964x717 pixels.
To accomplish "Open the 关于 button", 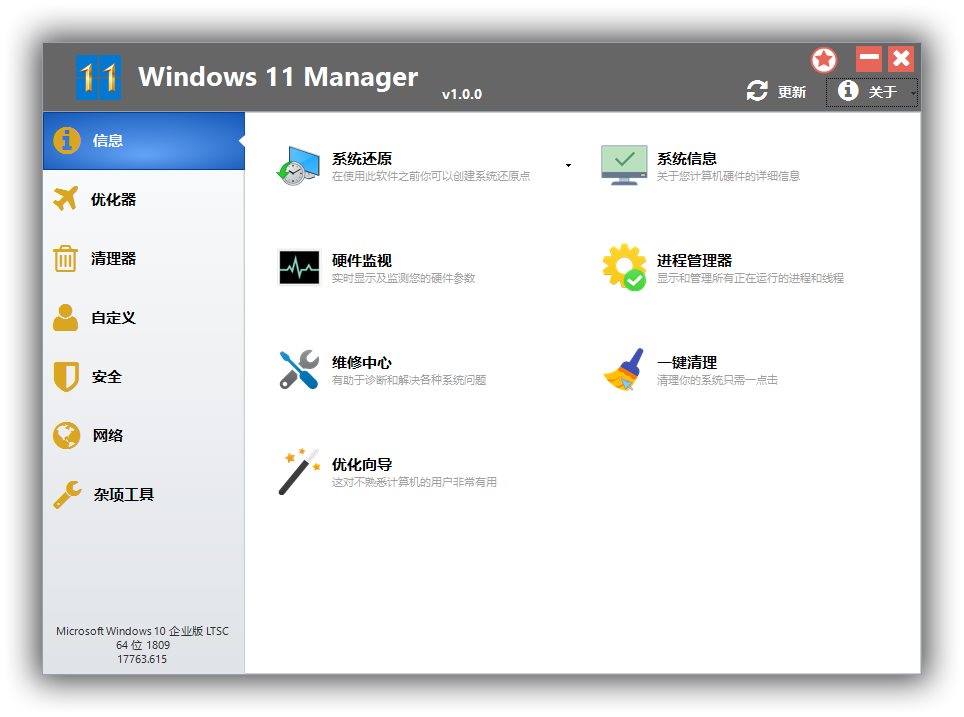I will (872, 92).
